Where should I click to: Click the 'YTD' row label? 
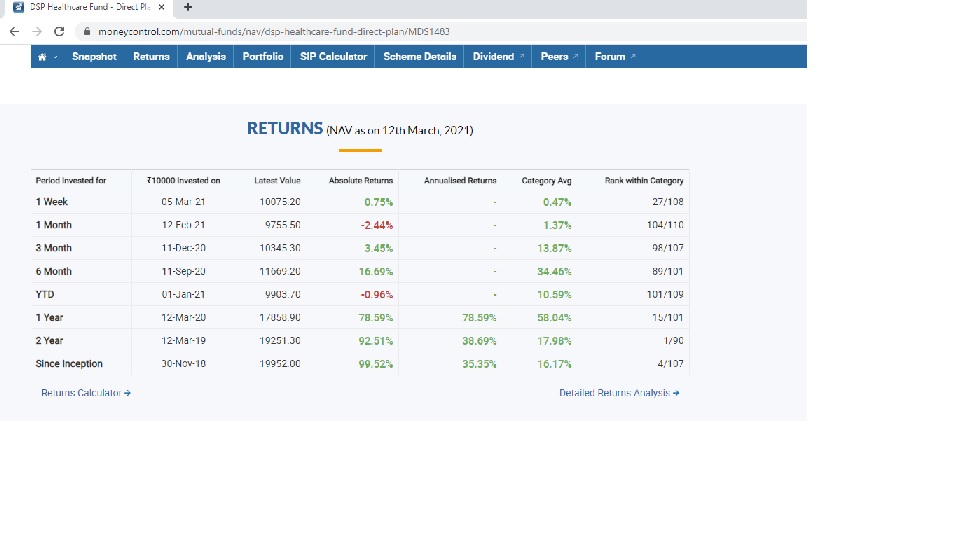pyautogui.click(x=45, y=295)
